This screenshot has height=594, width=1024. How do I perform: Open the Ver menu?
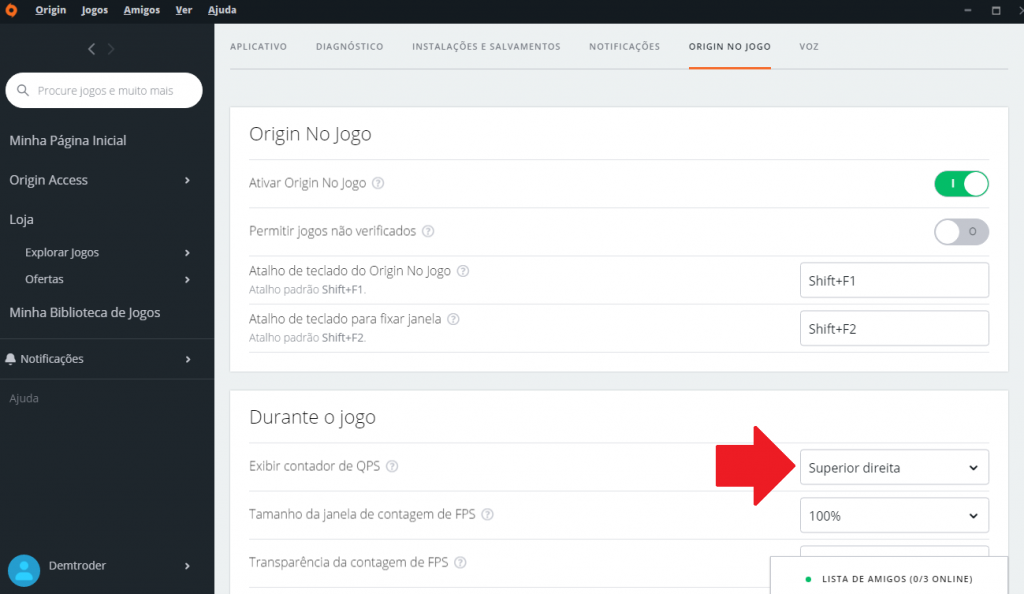click(184, 10)
